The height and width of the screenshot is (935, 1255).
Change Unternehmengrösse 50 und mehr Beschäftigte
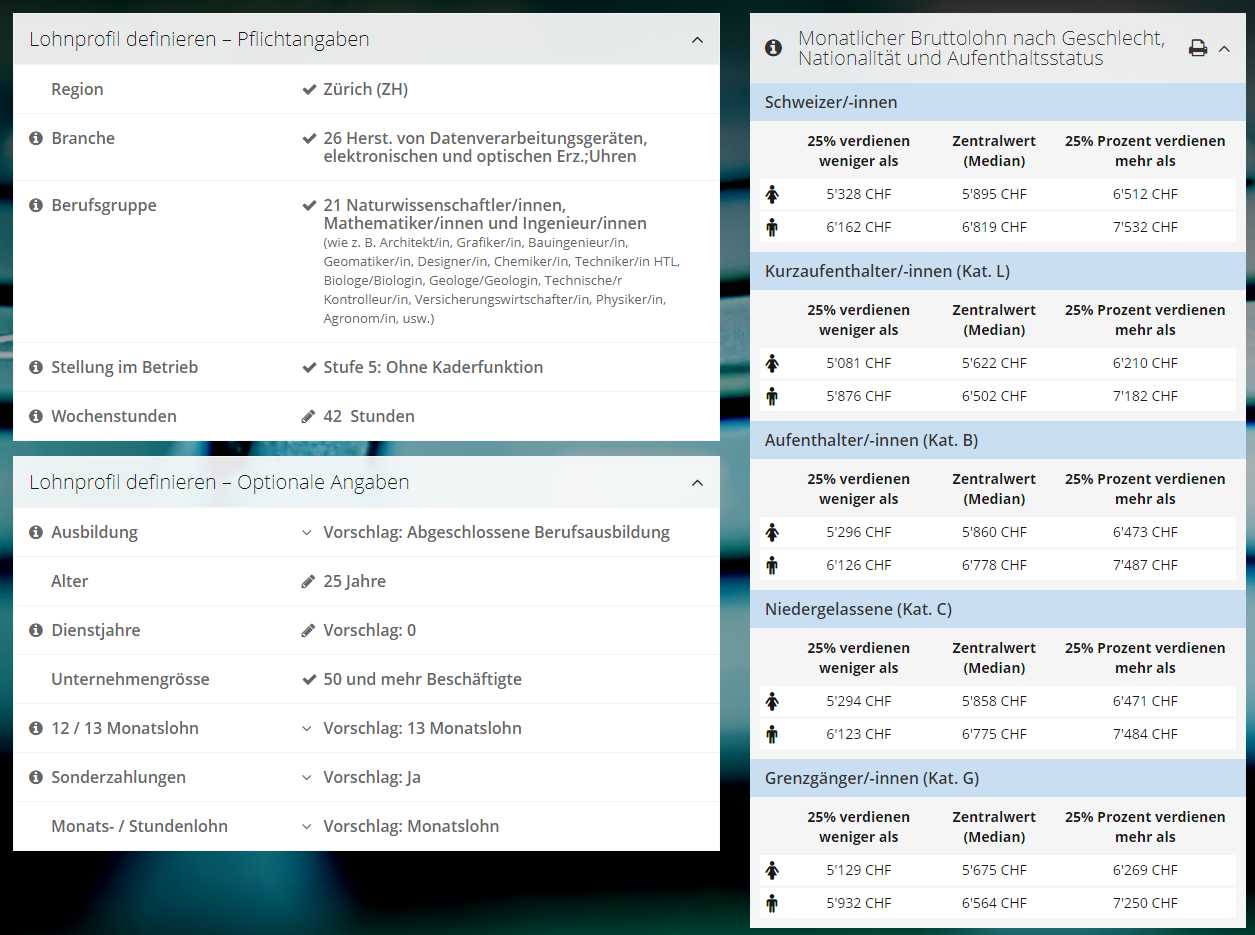[422, 679]
